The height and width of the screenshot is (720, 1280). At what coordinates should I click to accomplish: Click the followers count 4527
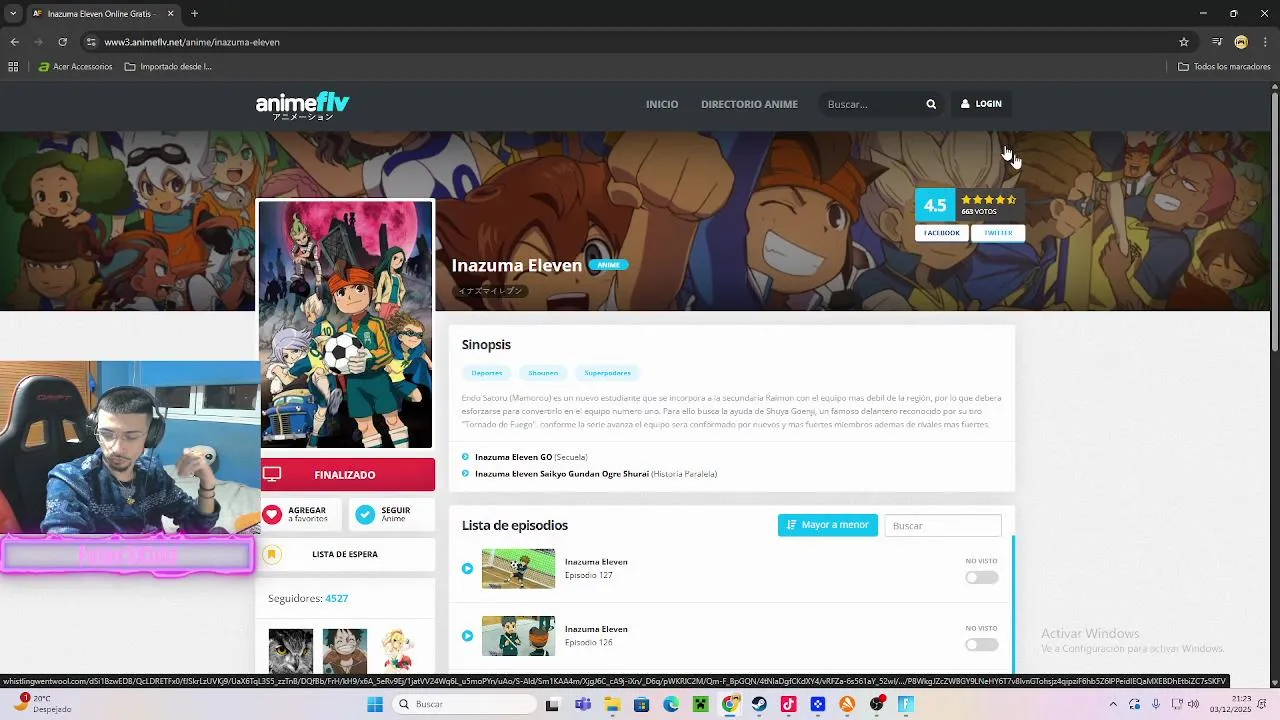coord(336,598)
